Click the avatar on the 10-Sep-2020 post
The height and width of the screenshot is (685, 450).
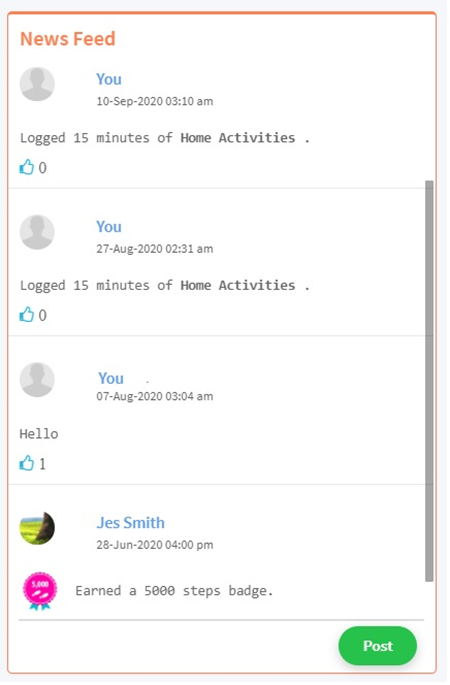pos(37,84)
